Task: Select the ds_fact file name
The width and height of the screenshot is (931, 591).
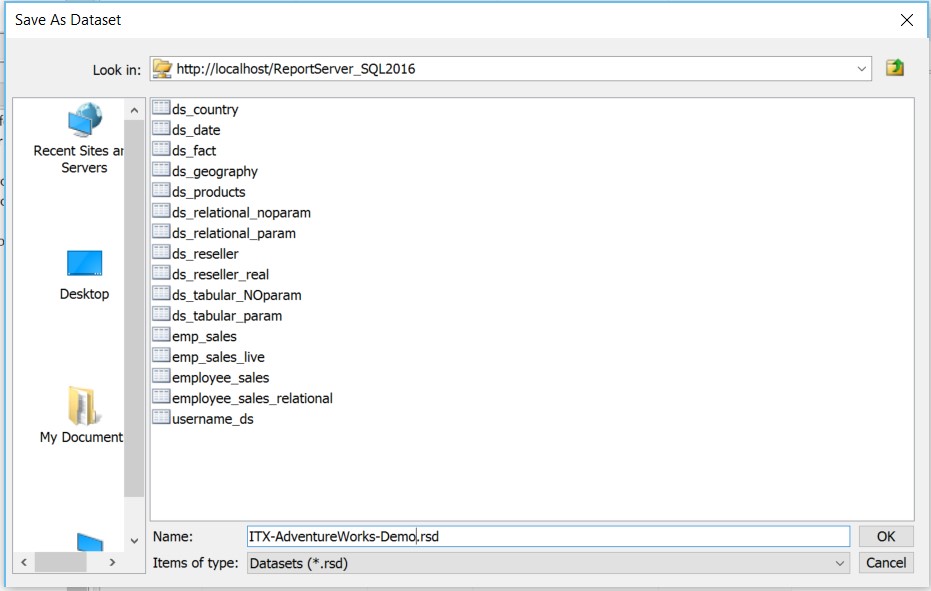Action: coord(194,151)
